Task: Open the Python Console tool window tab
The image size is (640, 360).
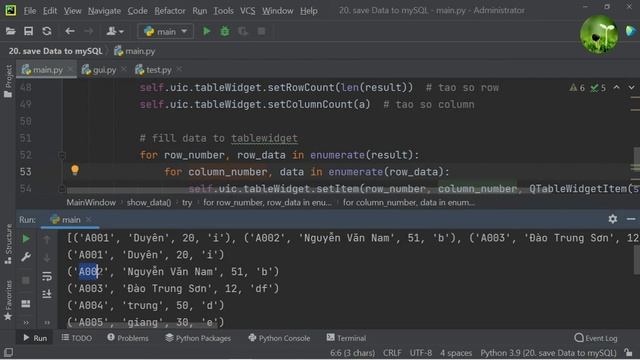Action: 279,338
